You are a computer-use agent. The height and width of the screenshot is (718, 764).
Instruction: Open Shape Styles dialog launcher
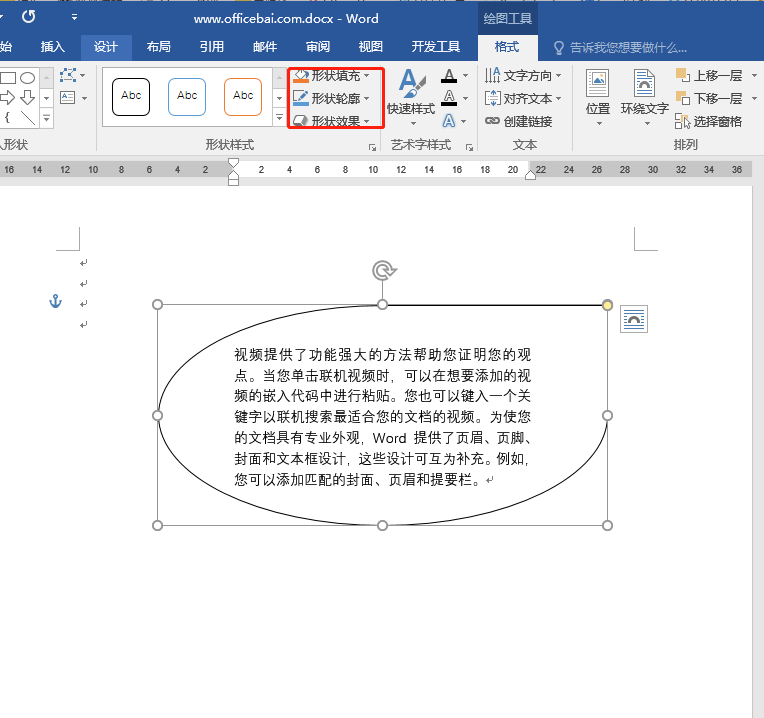pos(372,147)
